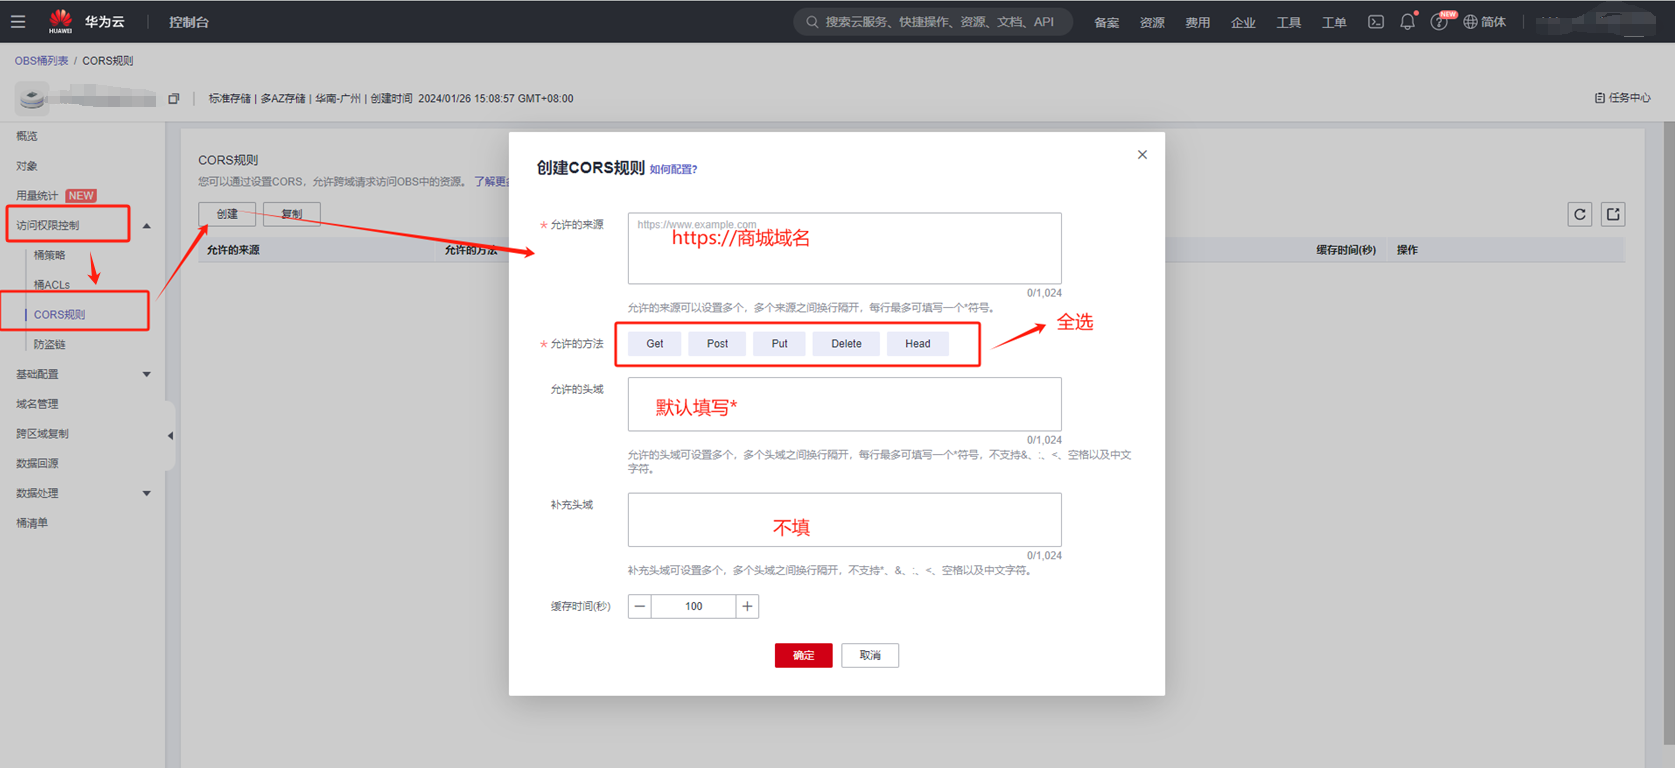Select CORS规则 in the sidebar
This screenshot has width=1675, height=768.
59,315
